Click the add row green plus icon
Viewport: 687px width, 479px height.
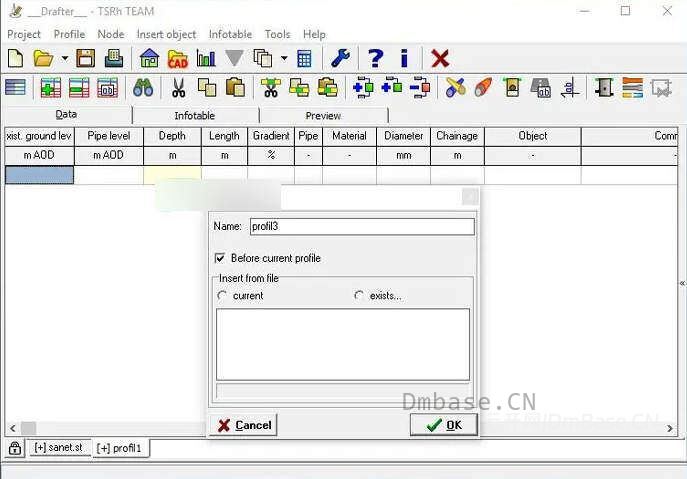click(x=50, y=87)
